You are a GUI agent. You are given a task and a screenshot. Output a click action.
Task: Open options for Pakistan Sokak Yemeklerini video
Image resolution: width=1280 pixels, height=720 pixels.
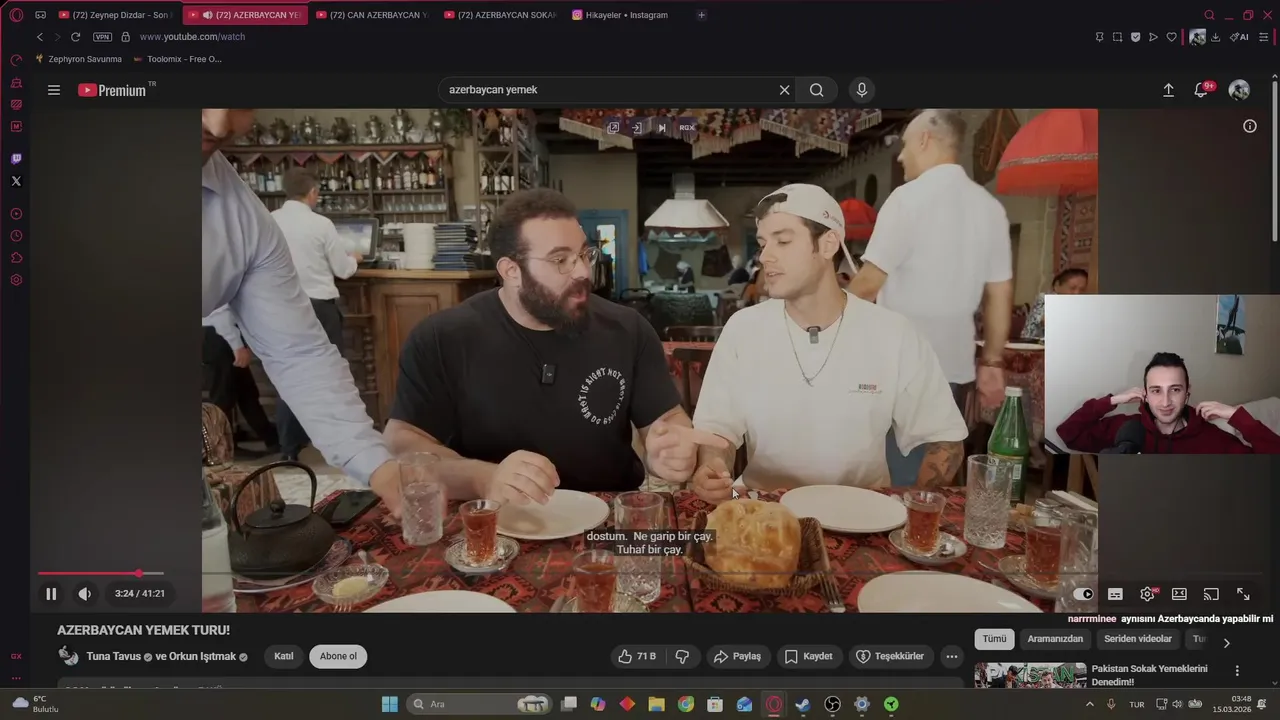pyautogui.click(x=1237, y=671)
